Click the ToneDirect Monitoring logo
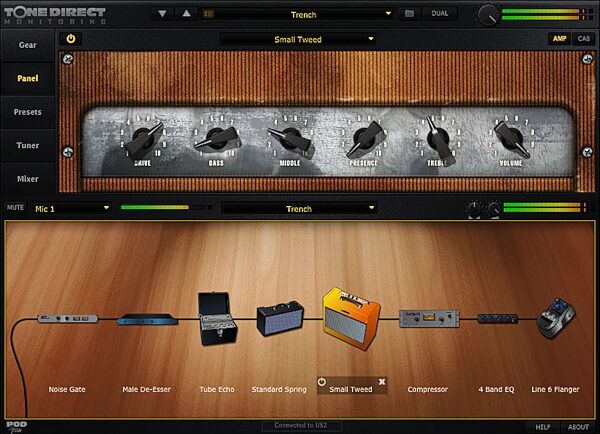This screenshot has height=434, width=600. [55, 15]
